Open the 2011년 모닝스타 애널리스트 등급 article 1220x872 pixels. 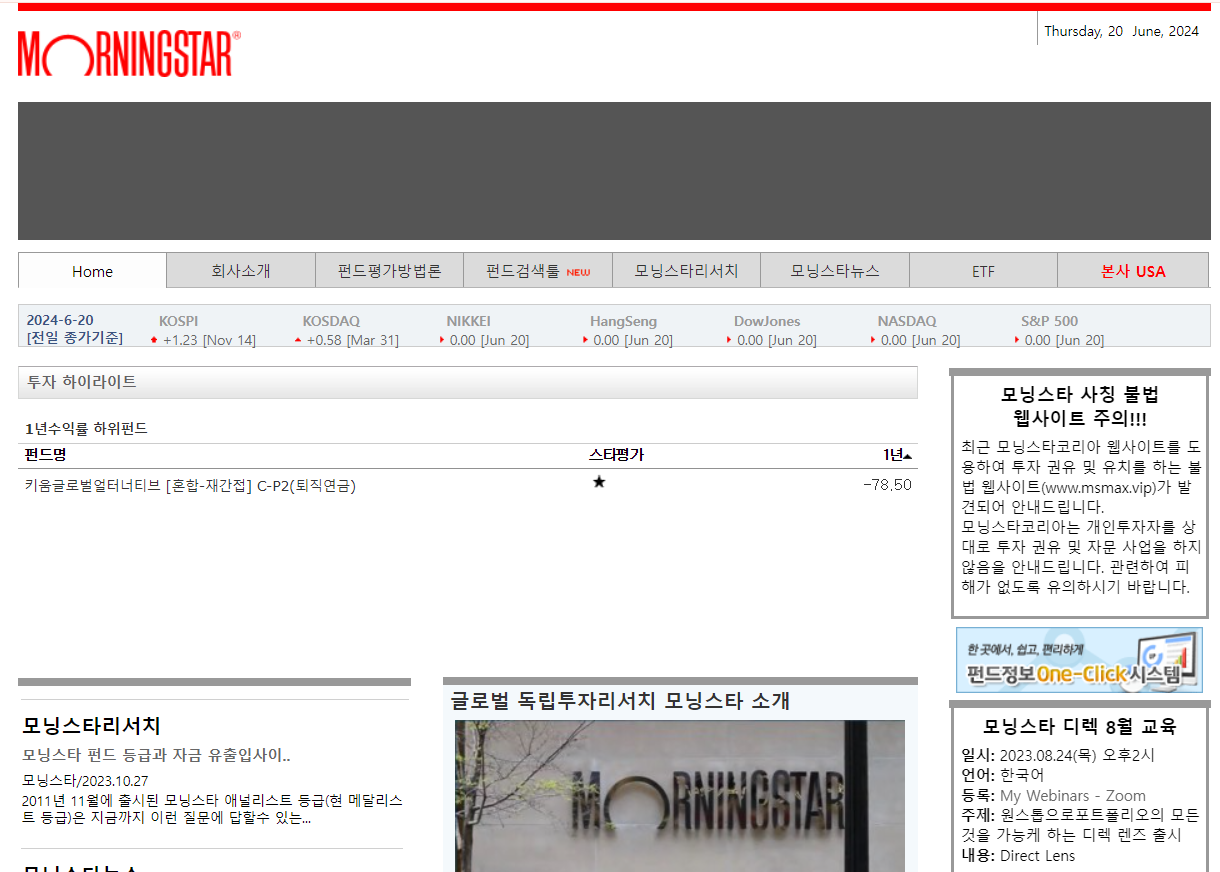pyautogui.click(x=213, y=808)
